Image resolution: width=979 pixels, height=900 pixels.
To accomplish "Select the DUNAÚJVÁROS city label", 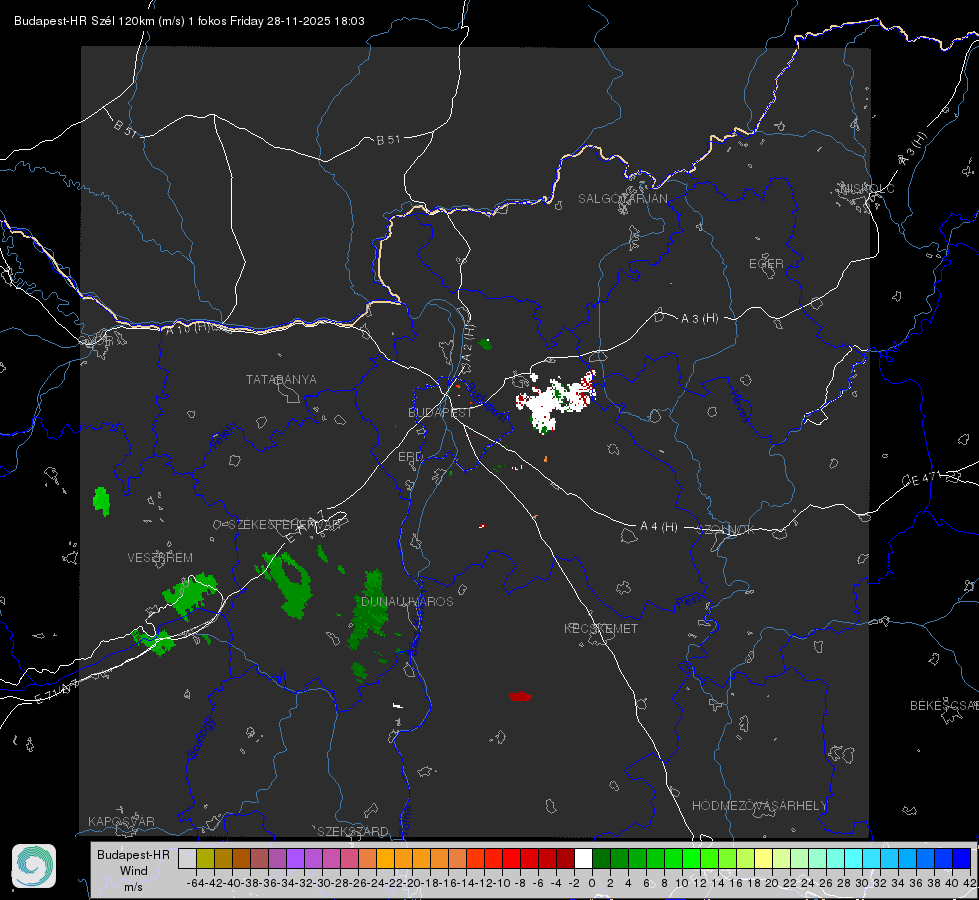I will click(x=407, y=601).
